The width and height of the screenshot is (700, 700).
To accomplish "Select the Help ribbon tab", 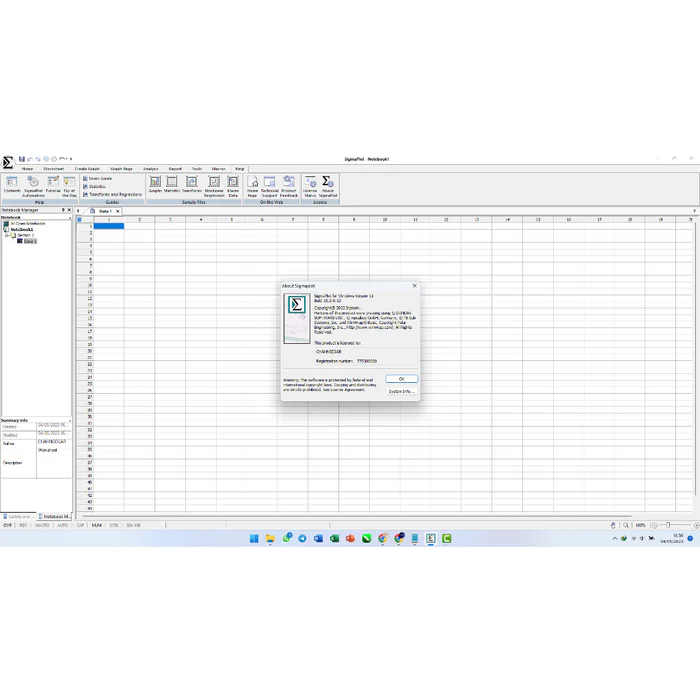I will pos(240,169).
